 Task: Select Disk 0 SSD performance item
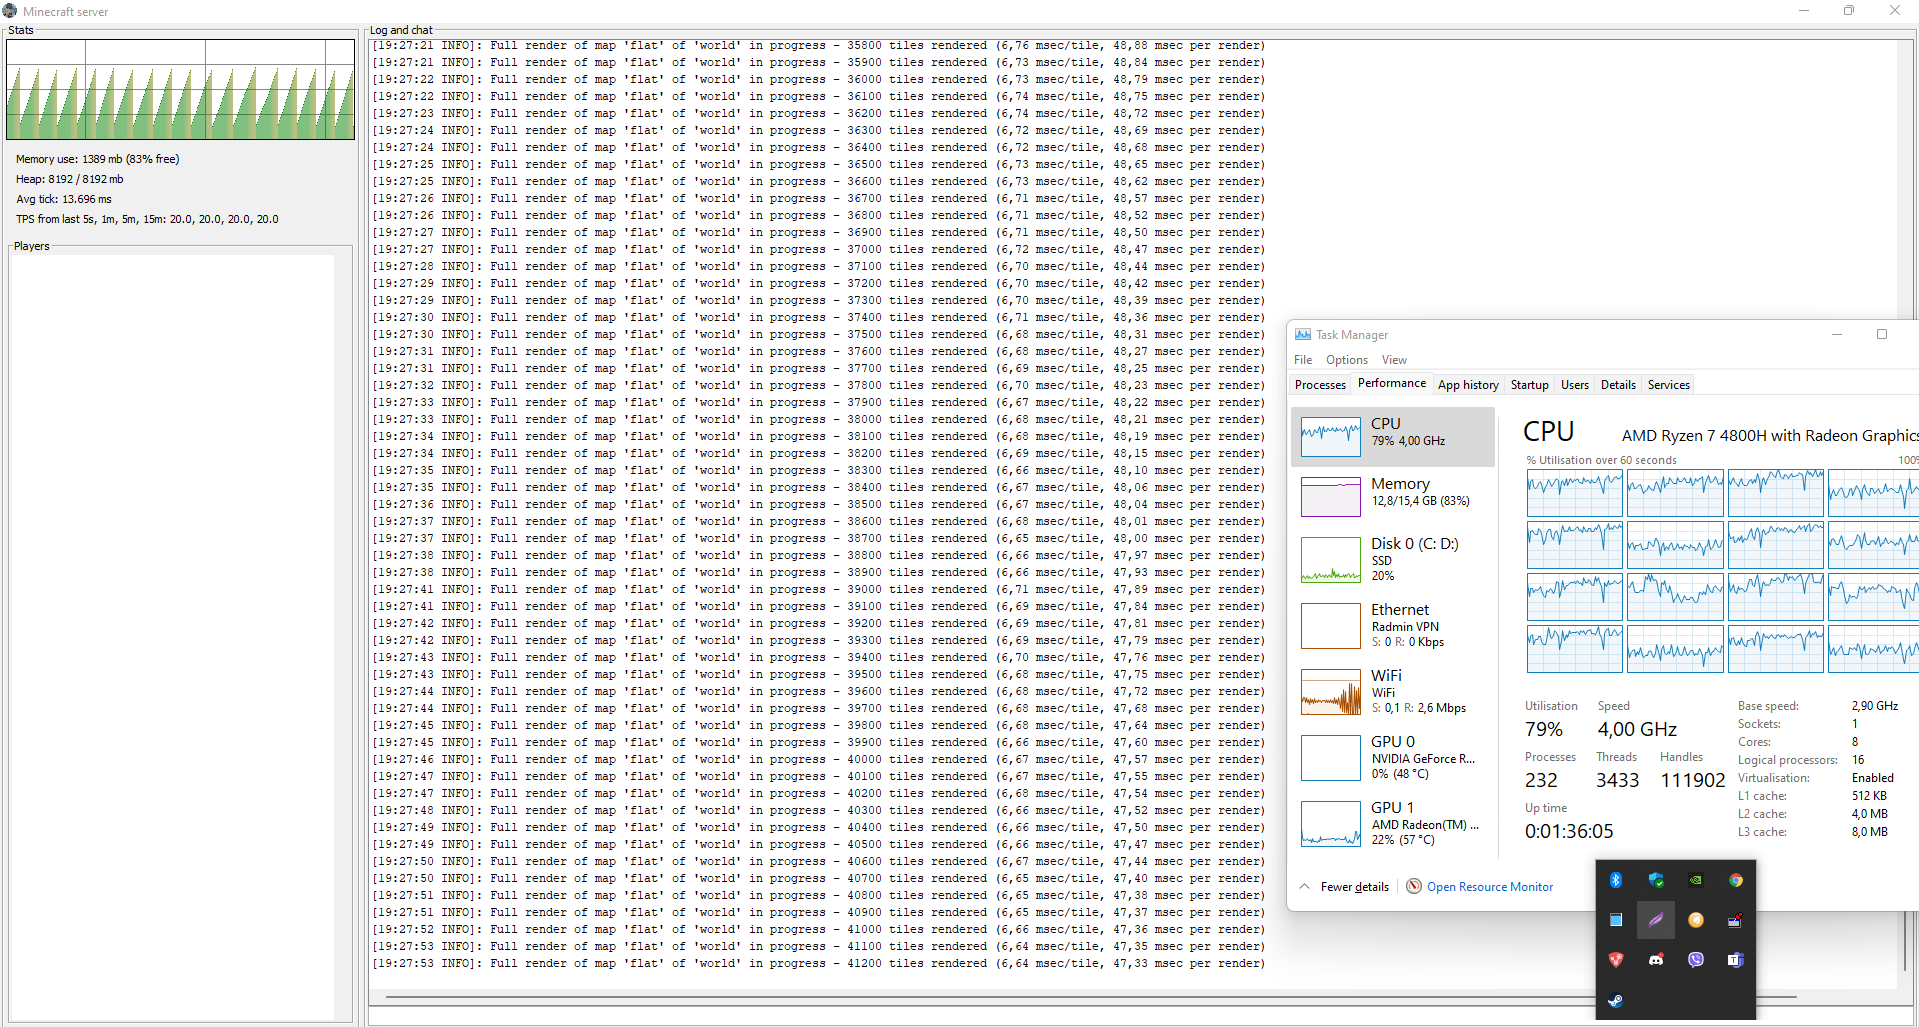[x=1392, y=560]
